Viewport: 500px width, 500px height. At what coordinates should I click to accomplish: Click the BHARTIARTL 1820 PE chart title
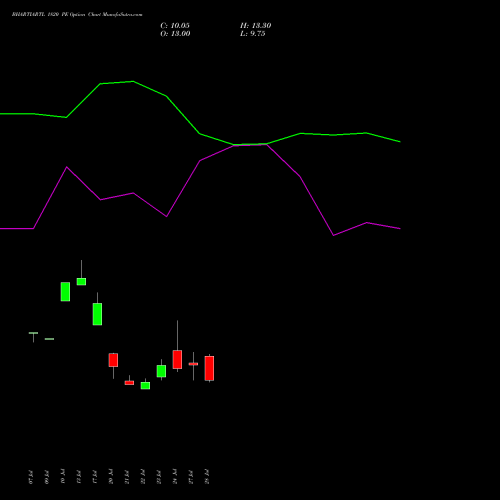tap(77, 15)
